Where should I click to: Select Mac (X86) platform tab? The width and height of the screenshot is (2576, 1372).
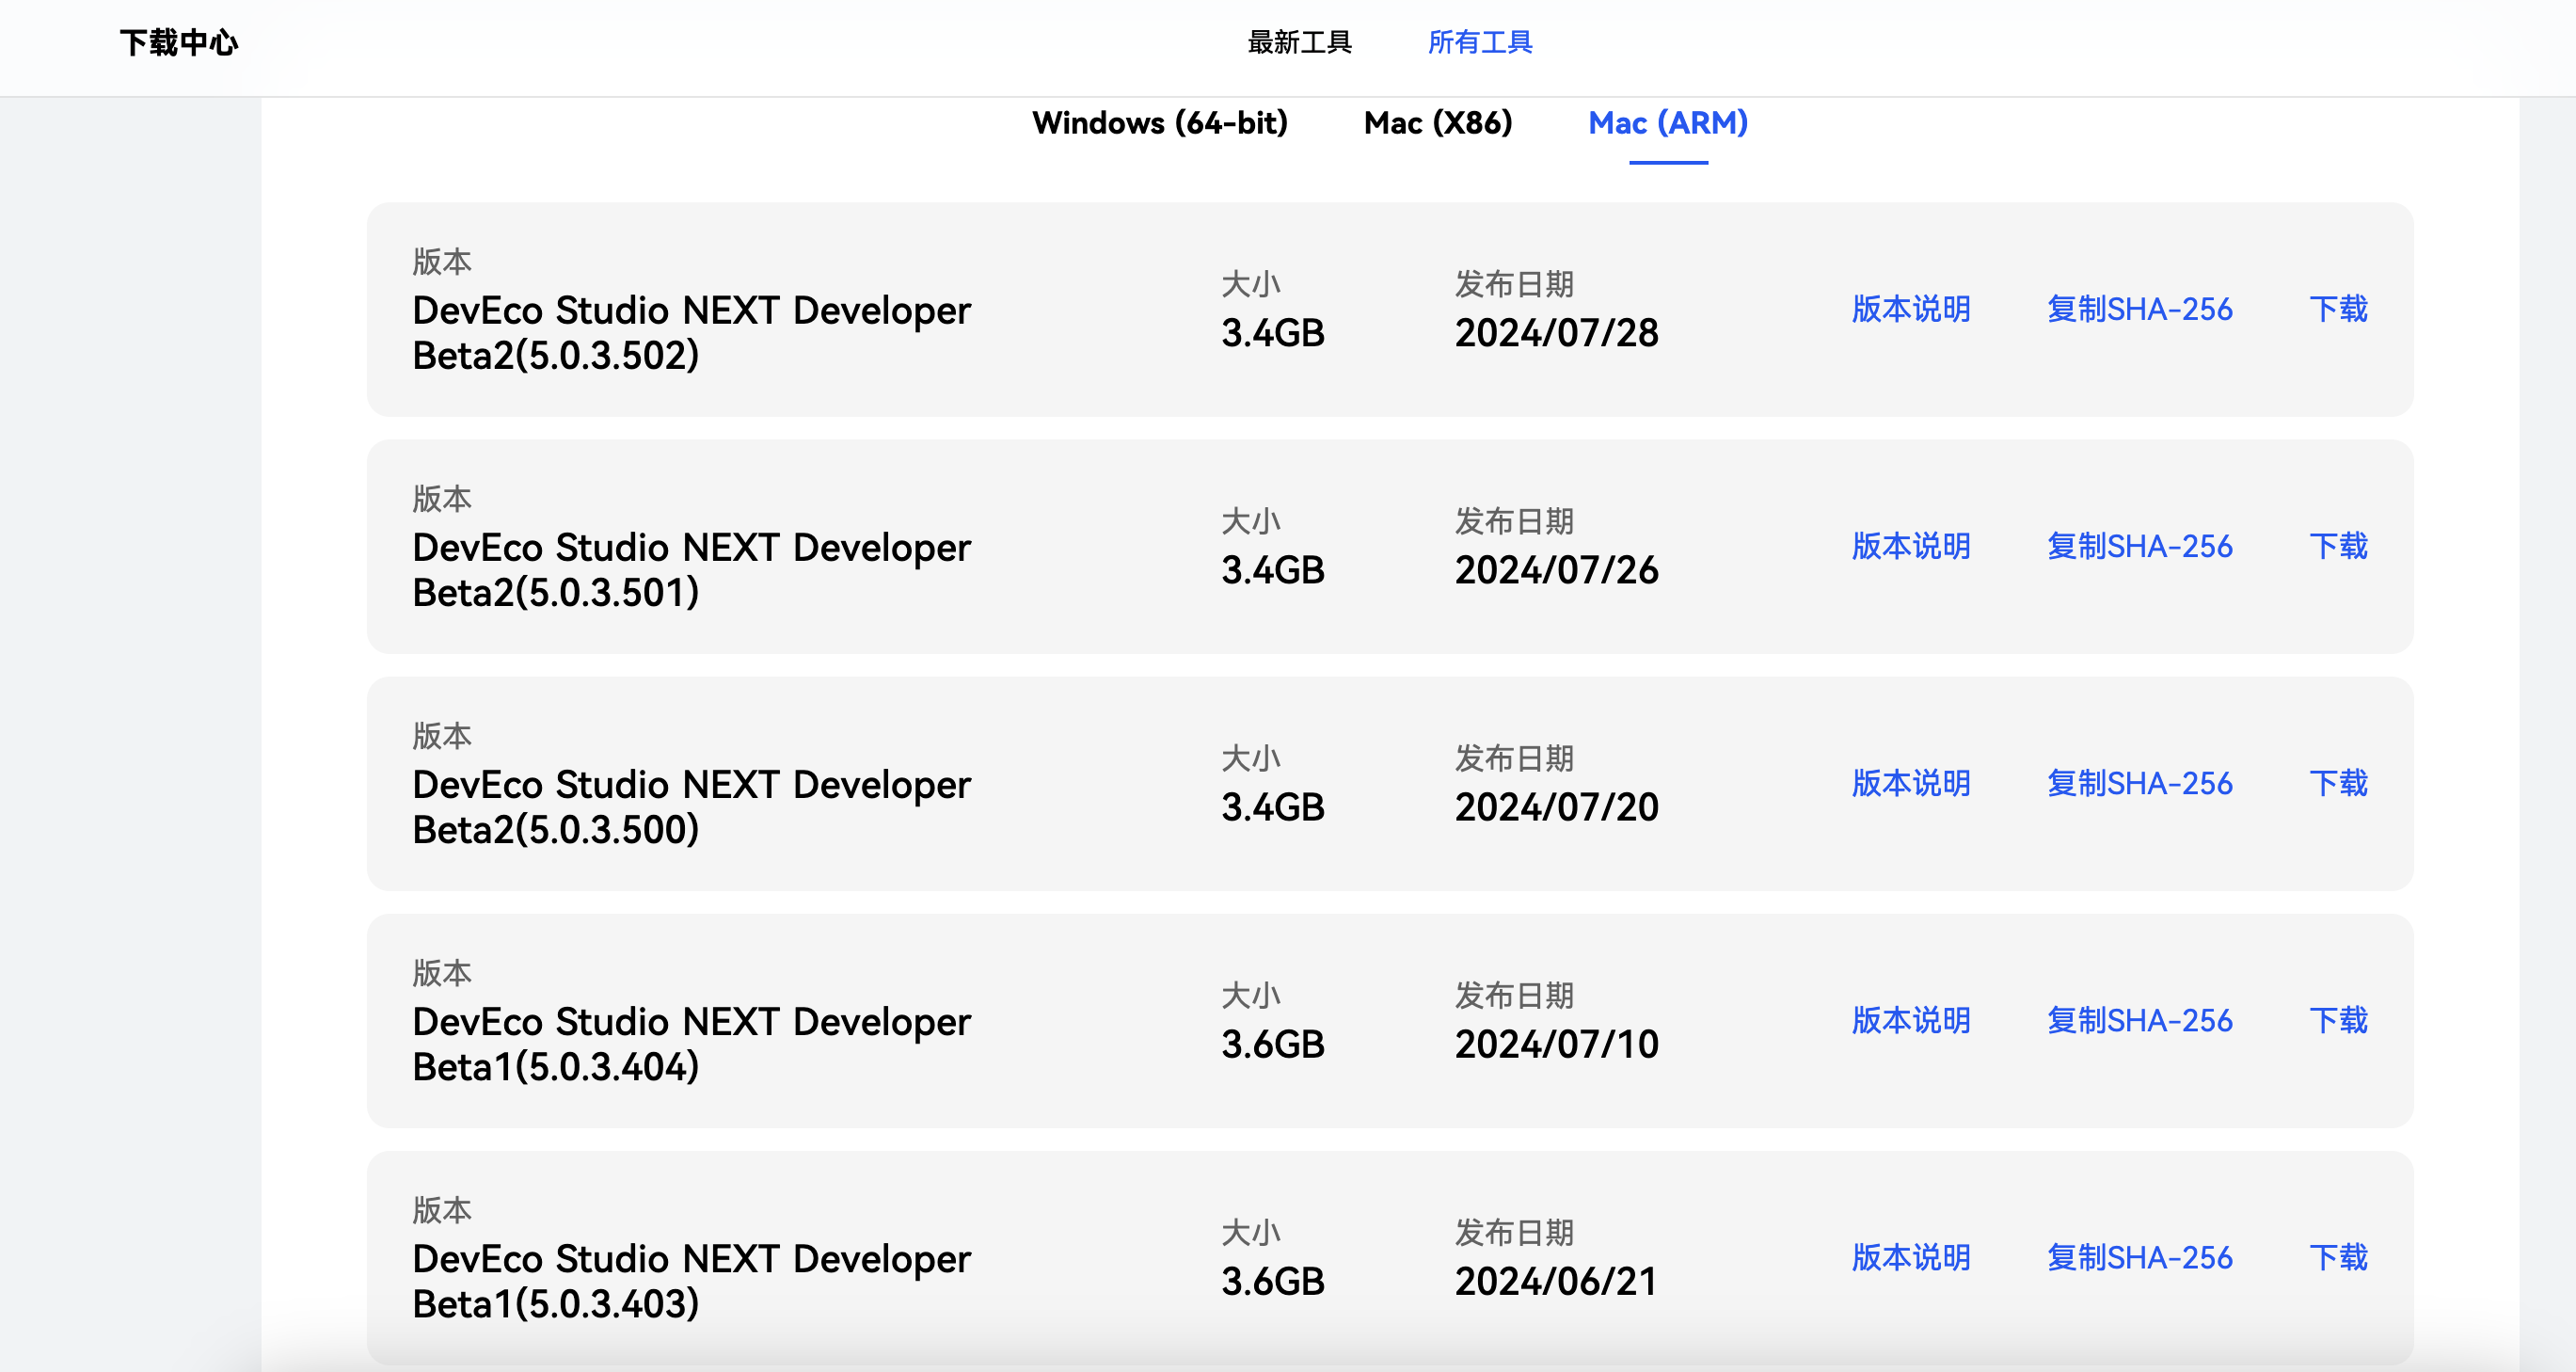1437,123
